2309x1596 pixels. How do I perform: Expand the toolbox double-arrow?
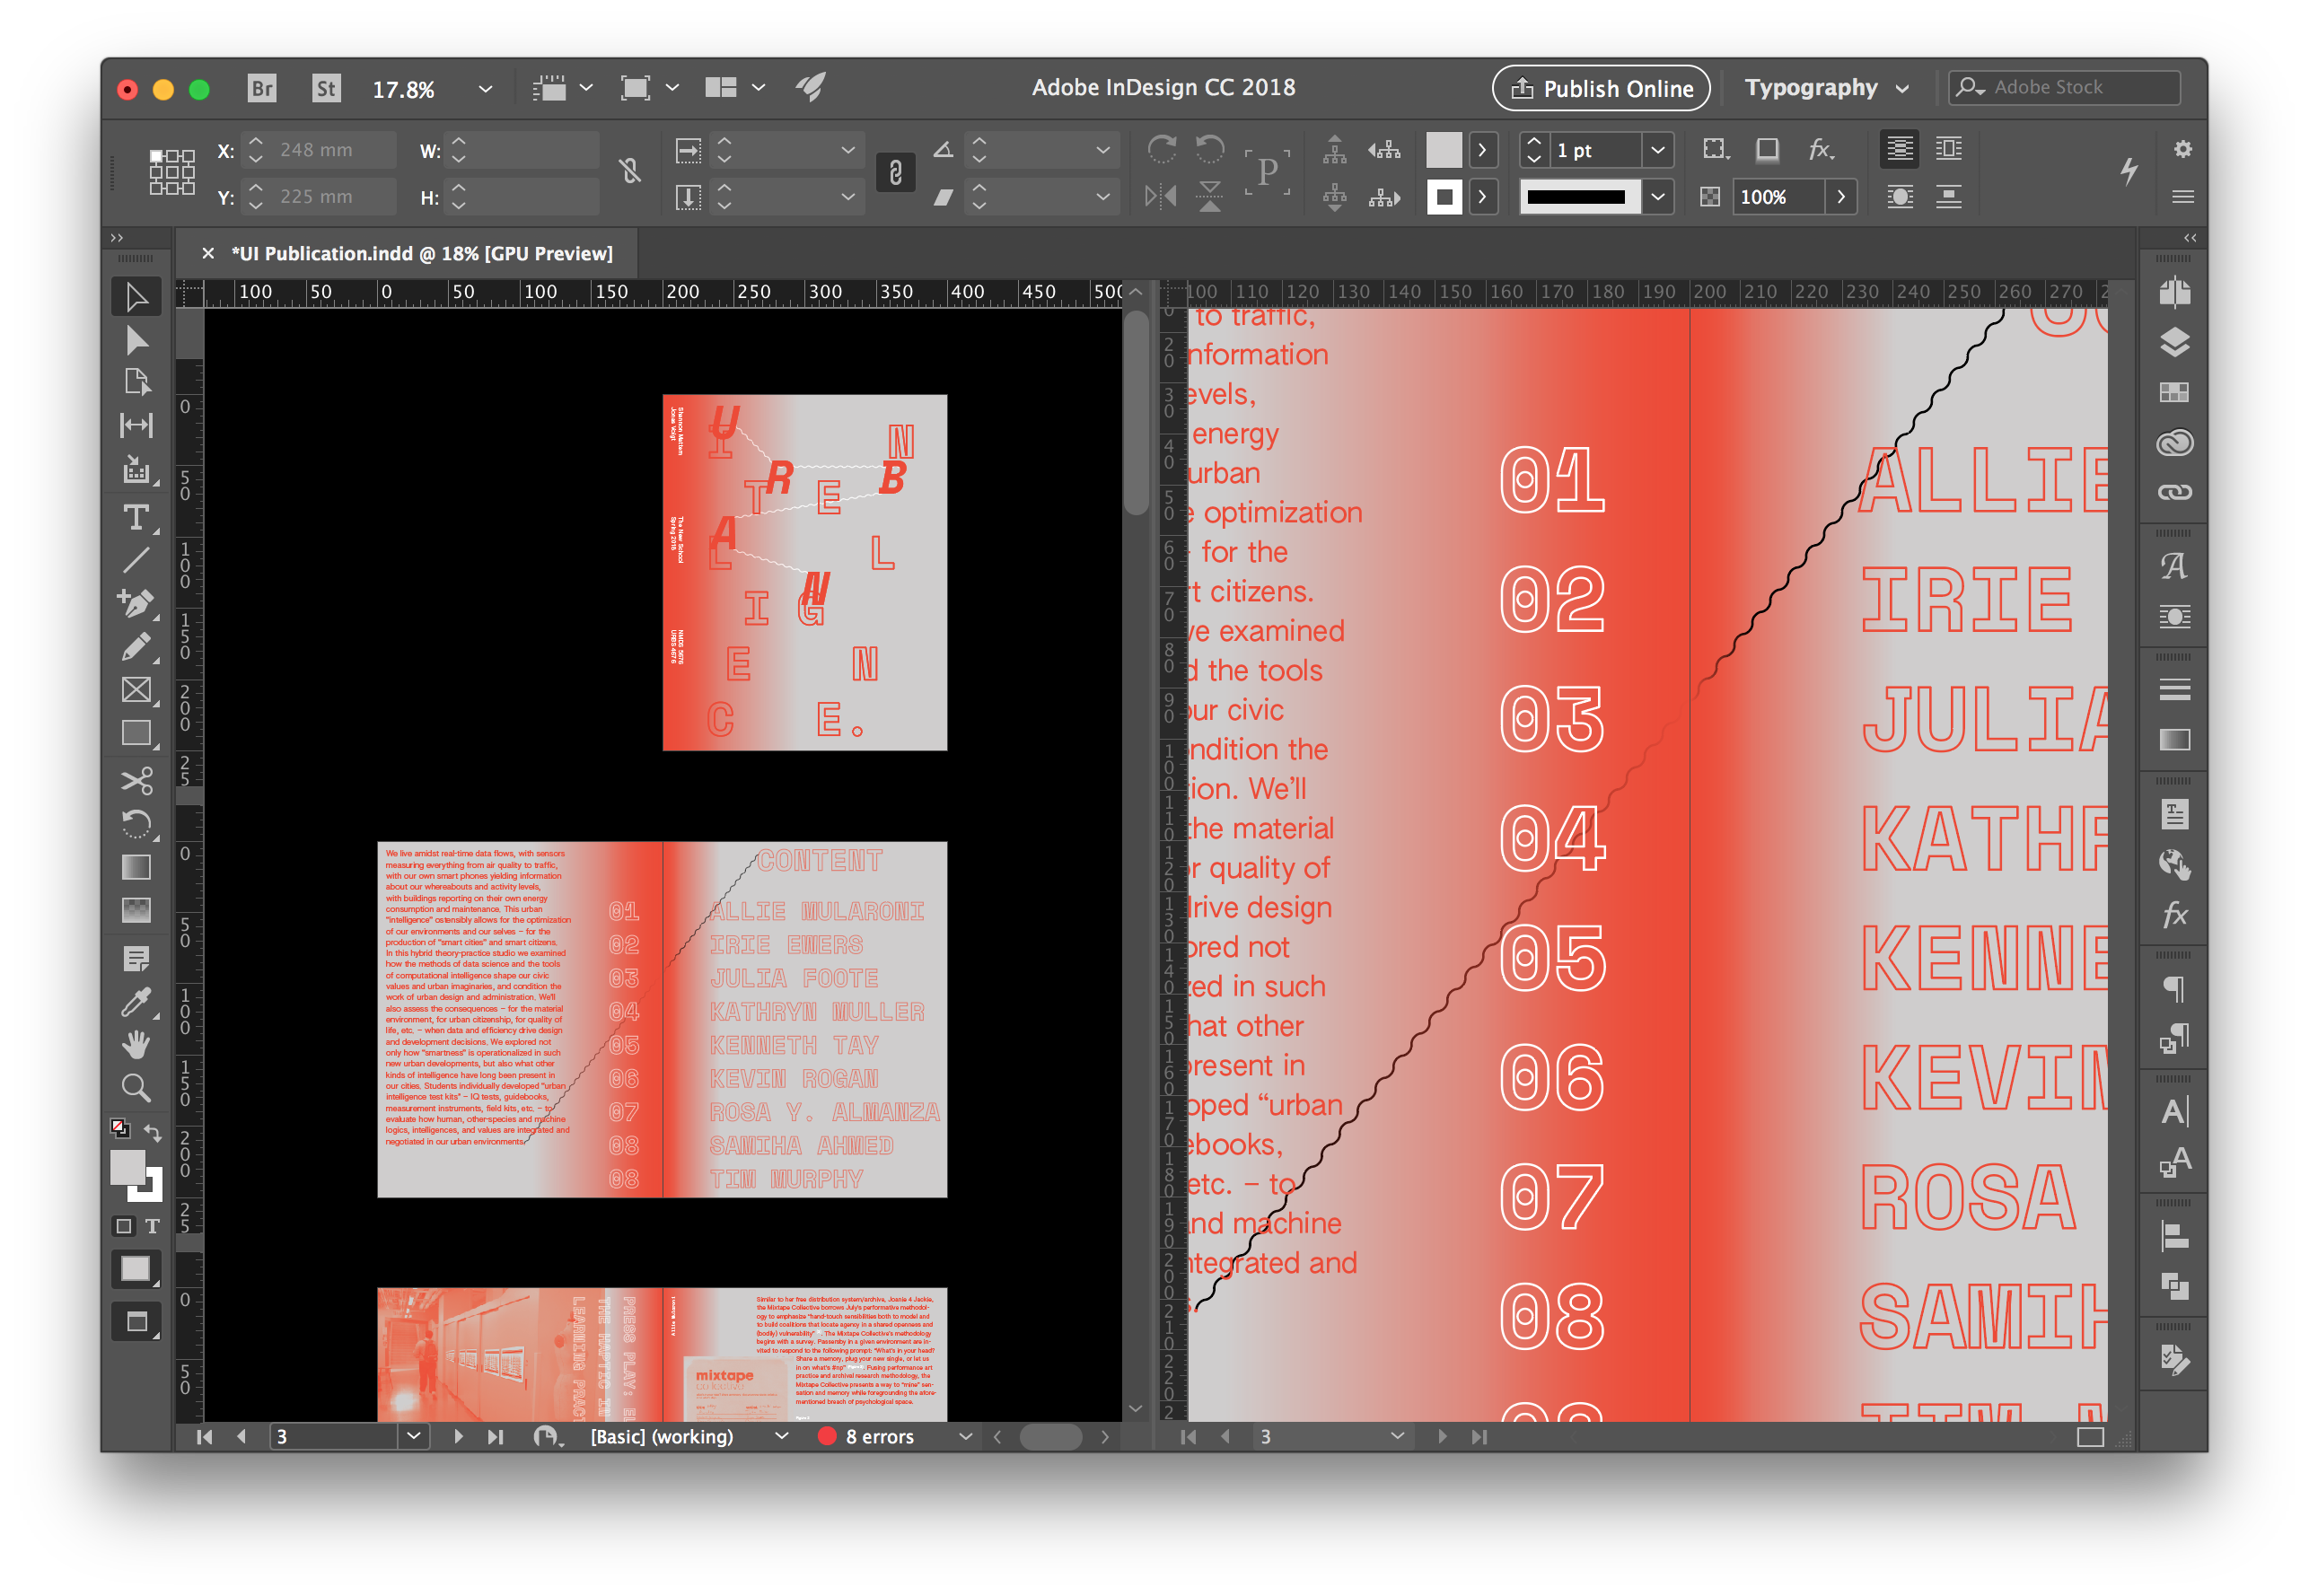(117, 238)
